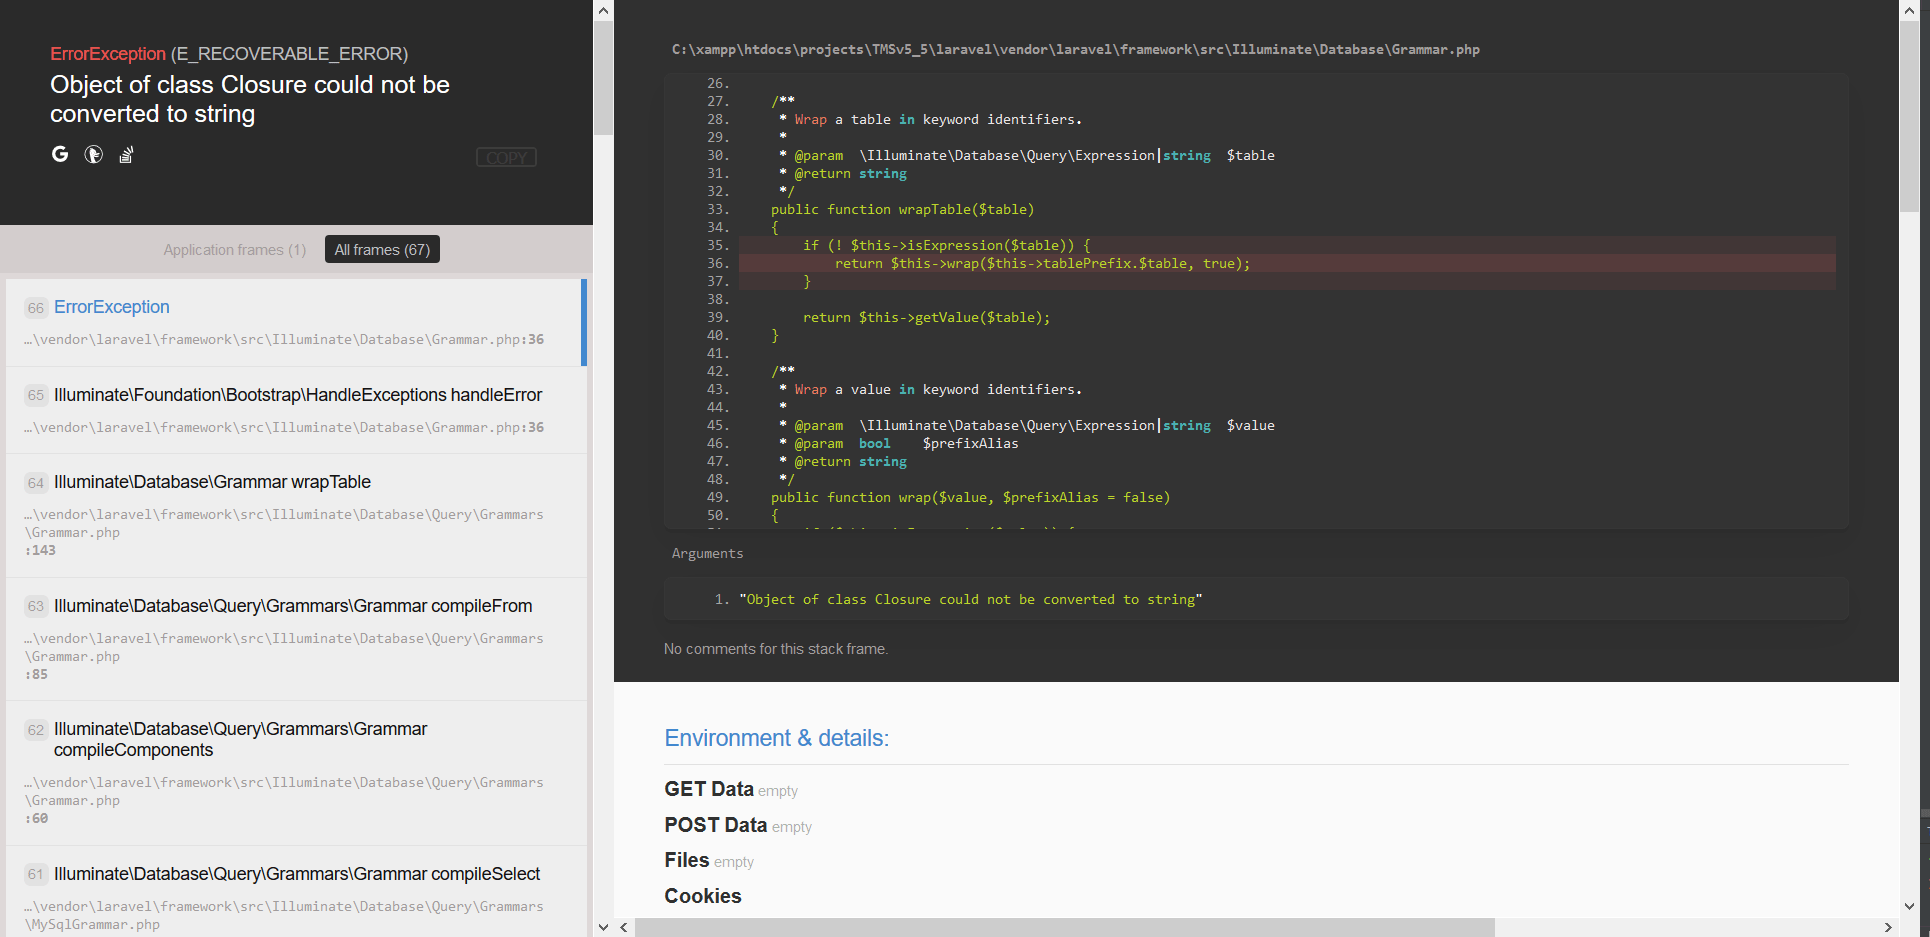Click details pane scrollbar down arrow
1930x937 pixels.
1909,906
